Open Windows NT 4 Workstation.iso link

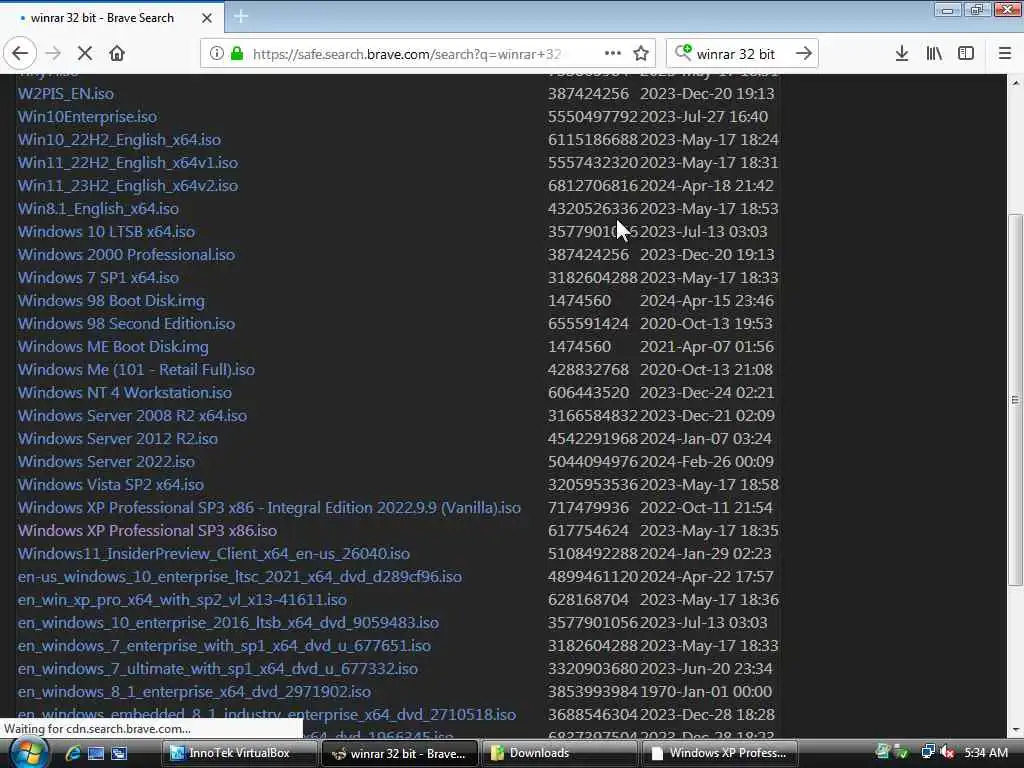[x=125, y=392]
